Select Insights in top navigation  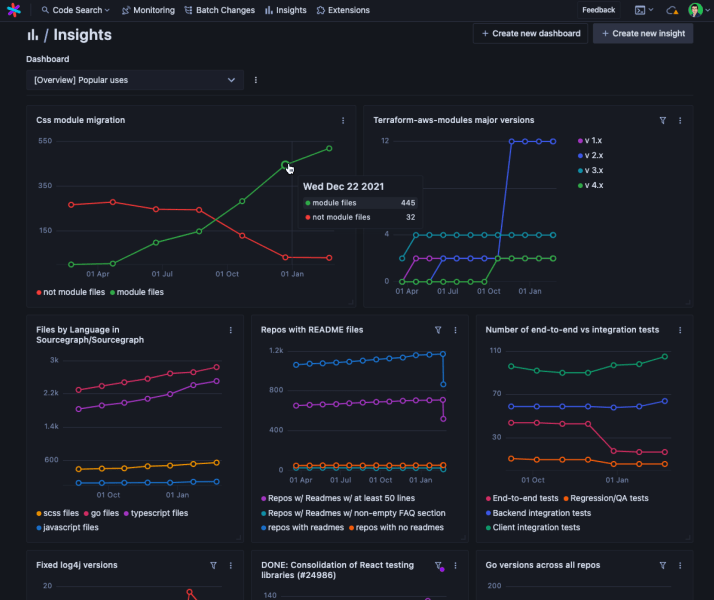coord(286,10)
